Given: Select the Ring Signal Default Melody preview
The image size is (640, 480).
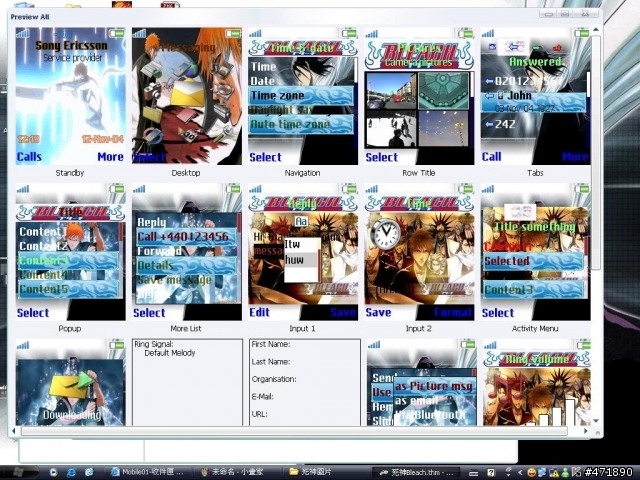Looking at the screenshot, I should click(187, 382).
